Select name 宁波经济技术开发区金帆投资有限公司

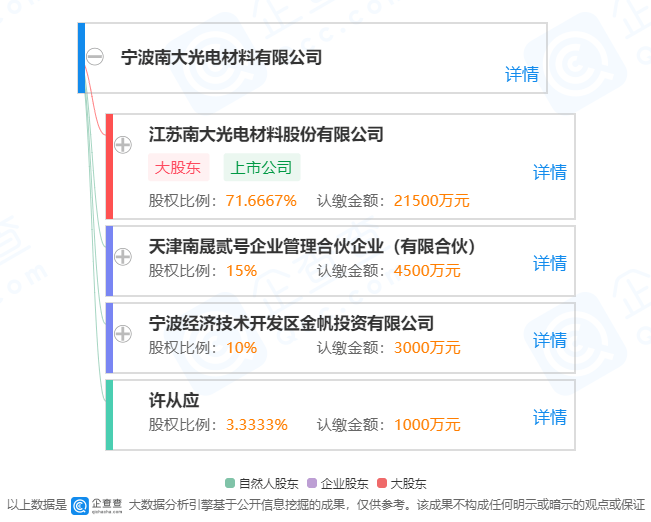[291, 323]
